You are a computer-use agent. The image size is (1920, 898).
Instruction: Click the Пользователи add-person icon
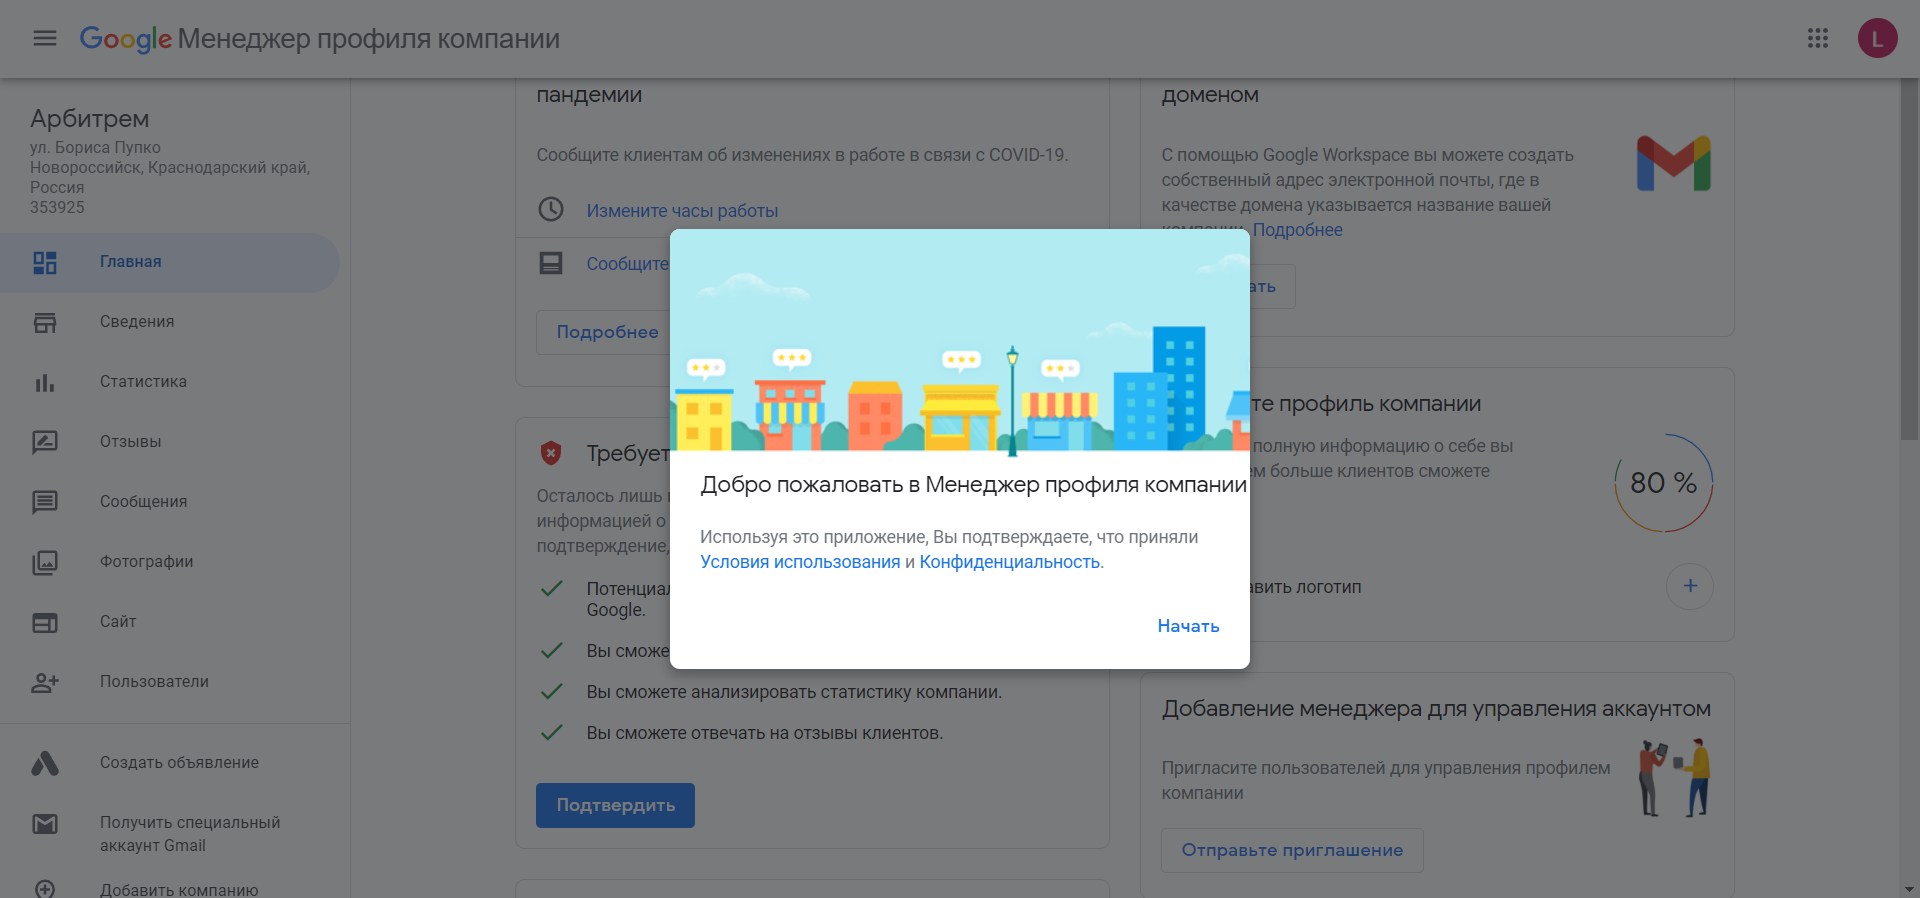[45, 682]
